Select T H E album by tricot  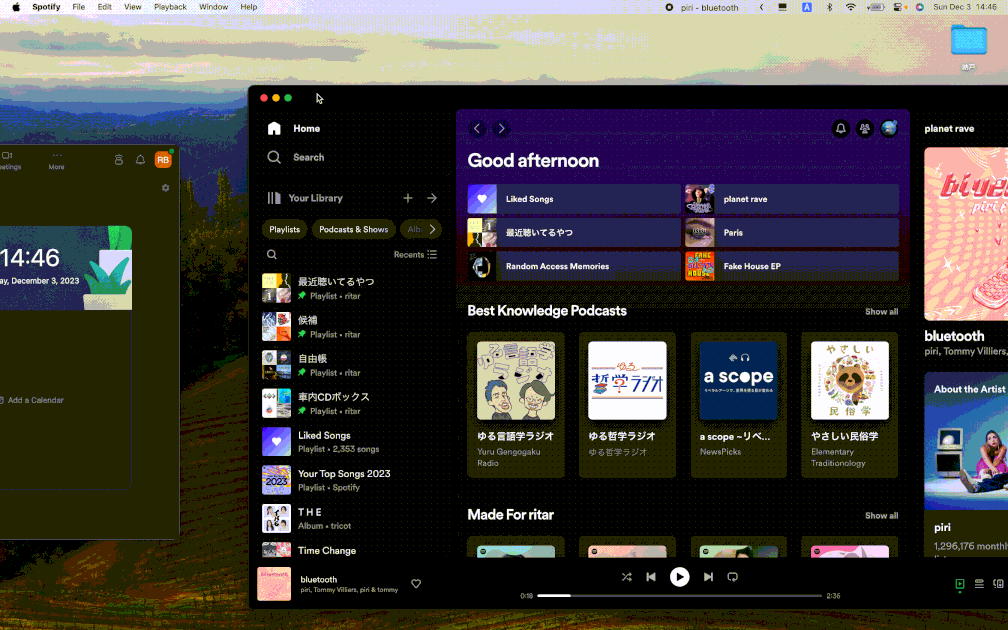pos(350,519)
